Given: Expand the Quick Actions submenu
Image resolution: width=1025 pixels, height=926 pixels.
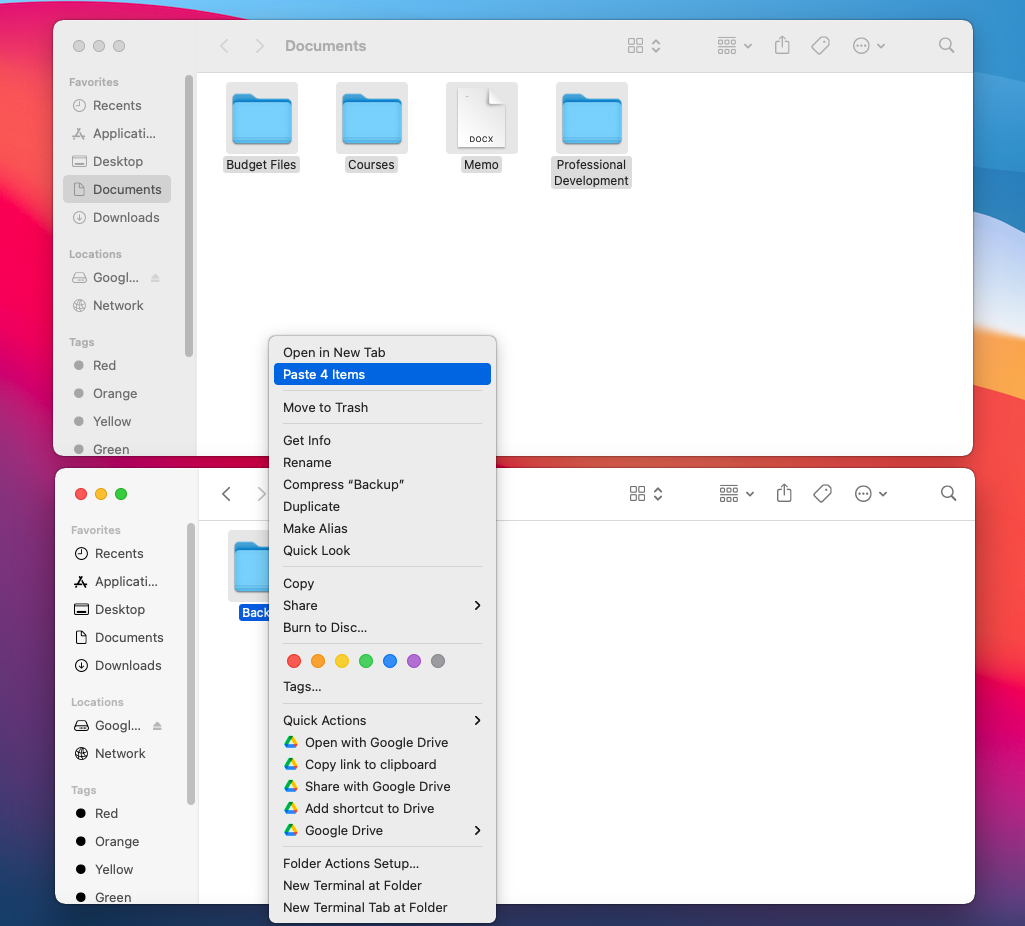Looking at the screenshot, I should (x=477, y=721).
